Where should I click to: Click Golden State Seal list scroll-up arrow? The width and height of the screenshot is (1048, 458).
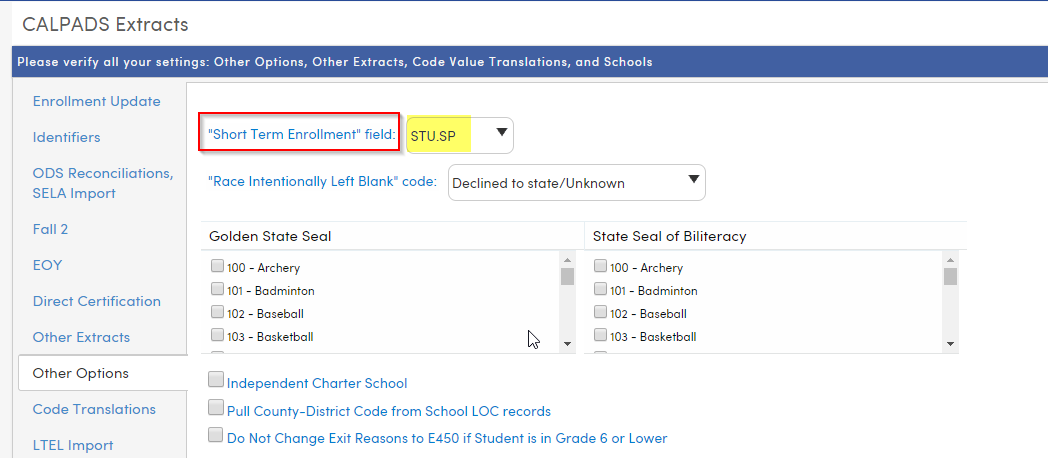pyautogui.click(x=567, y=260)
